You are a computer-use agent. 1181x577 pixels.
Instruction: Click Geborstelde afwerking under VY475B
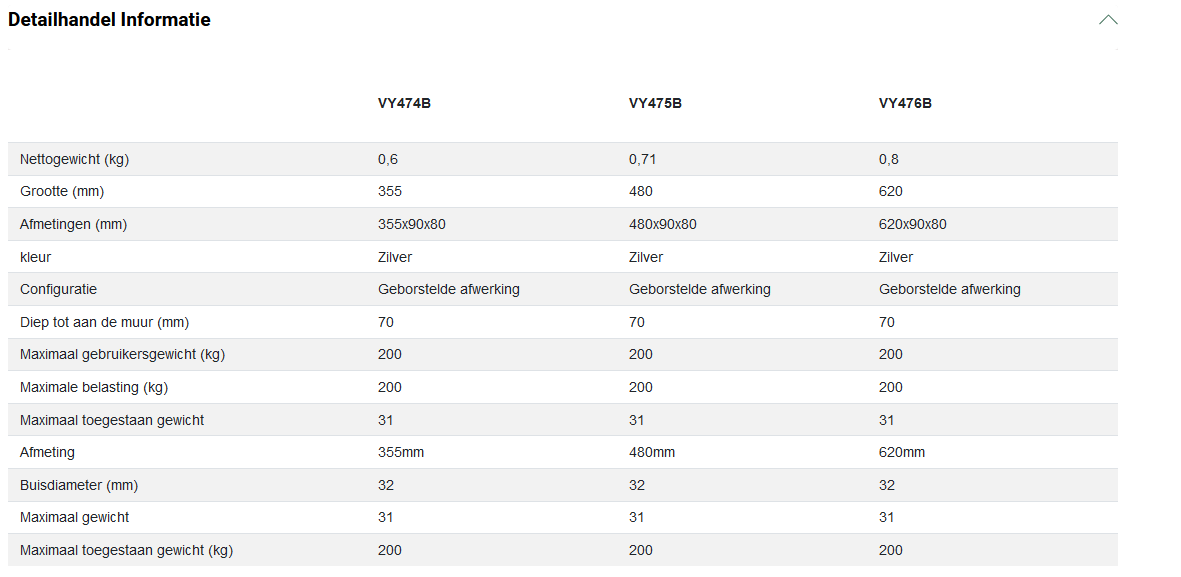[699, 289]
